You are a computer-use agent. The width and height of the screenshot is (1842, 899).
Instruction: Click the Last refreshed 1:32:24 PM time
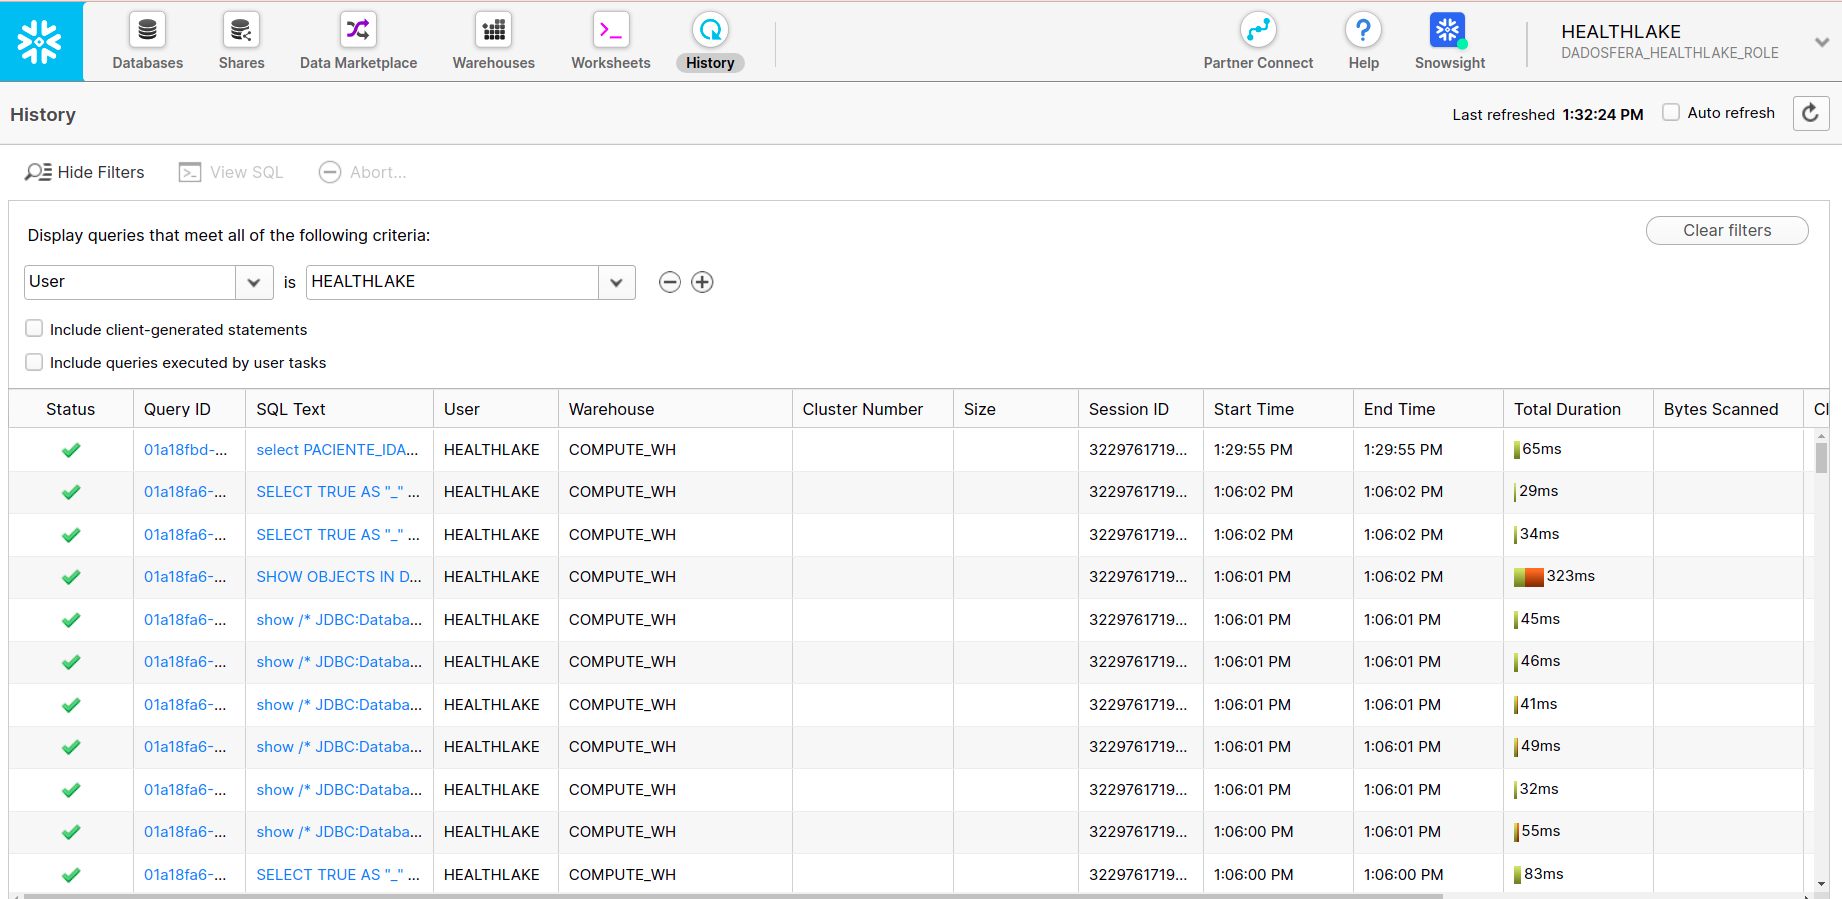[1603, 114]
